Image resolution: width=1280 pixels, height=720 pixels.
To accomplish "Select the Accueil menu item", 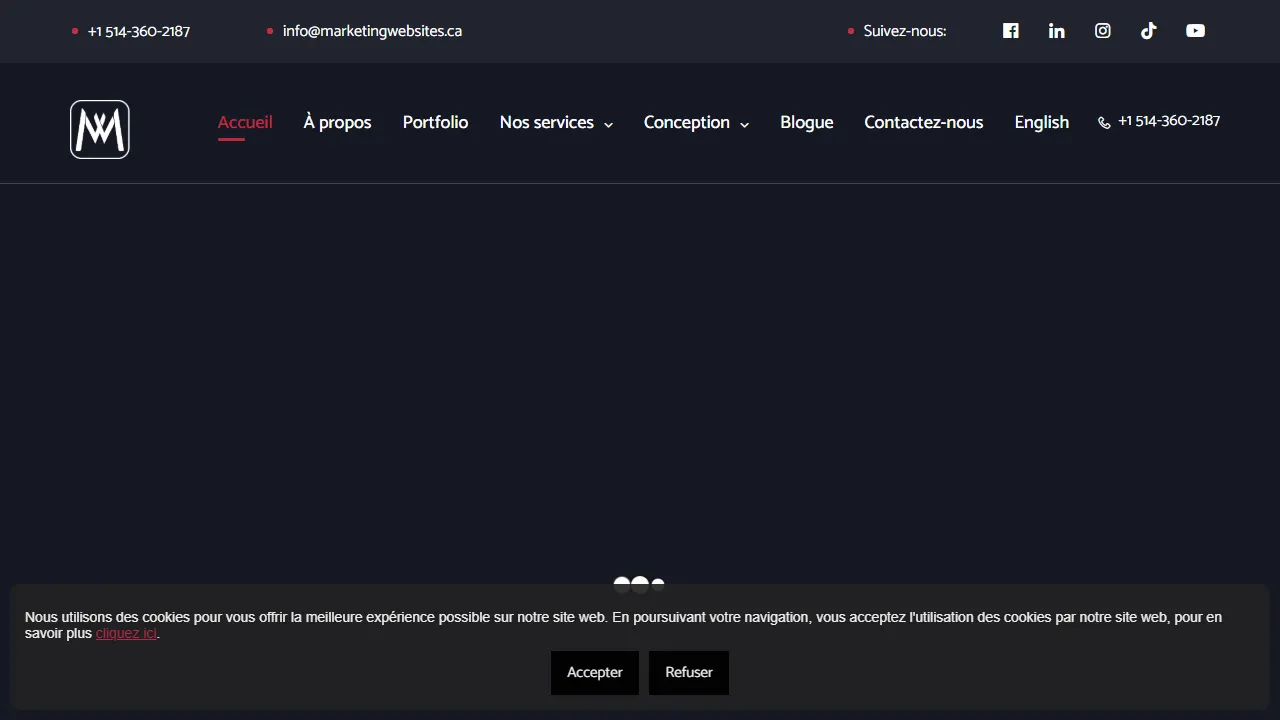I will pyautogui.click(x=245, y=122).
